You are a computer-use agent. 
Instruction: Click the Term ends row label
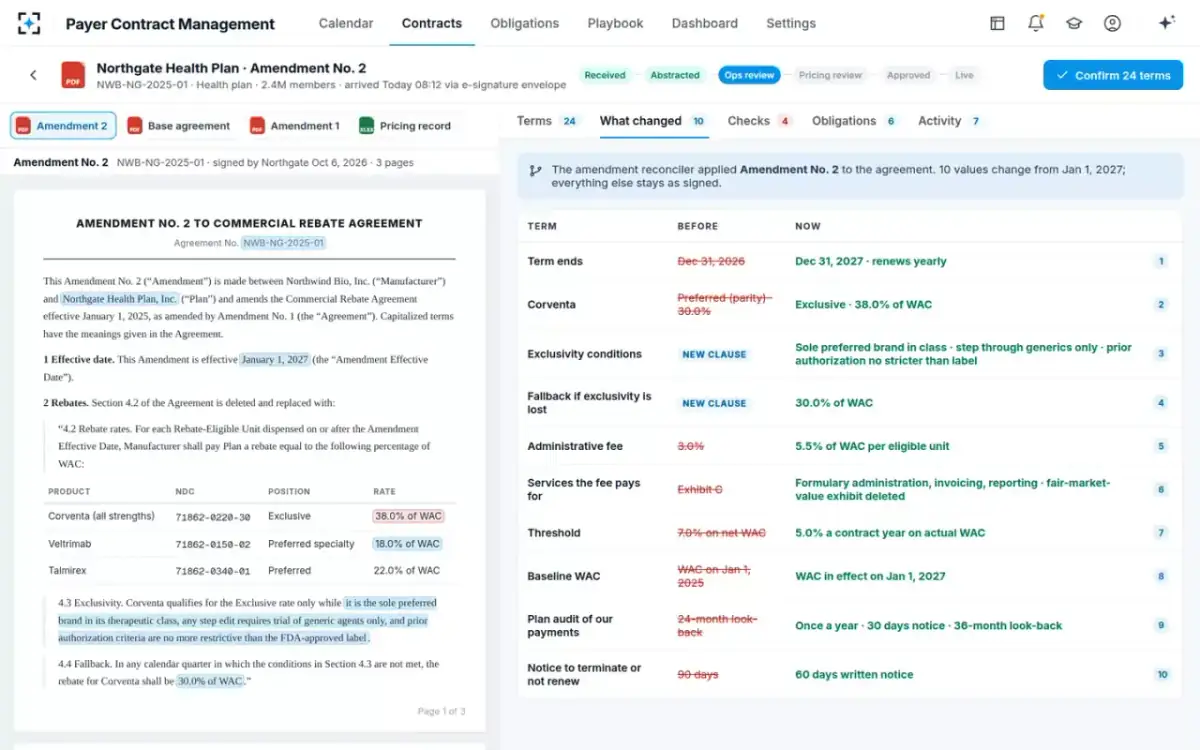[x=555, y=261]
